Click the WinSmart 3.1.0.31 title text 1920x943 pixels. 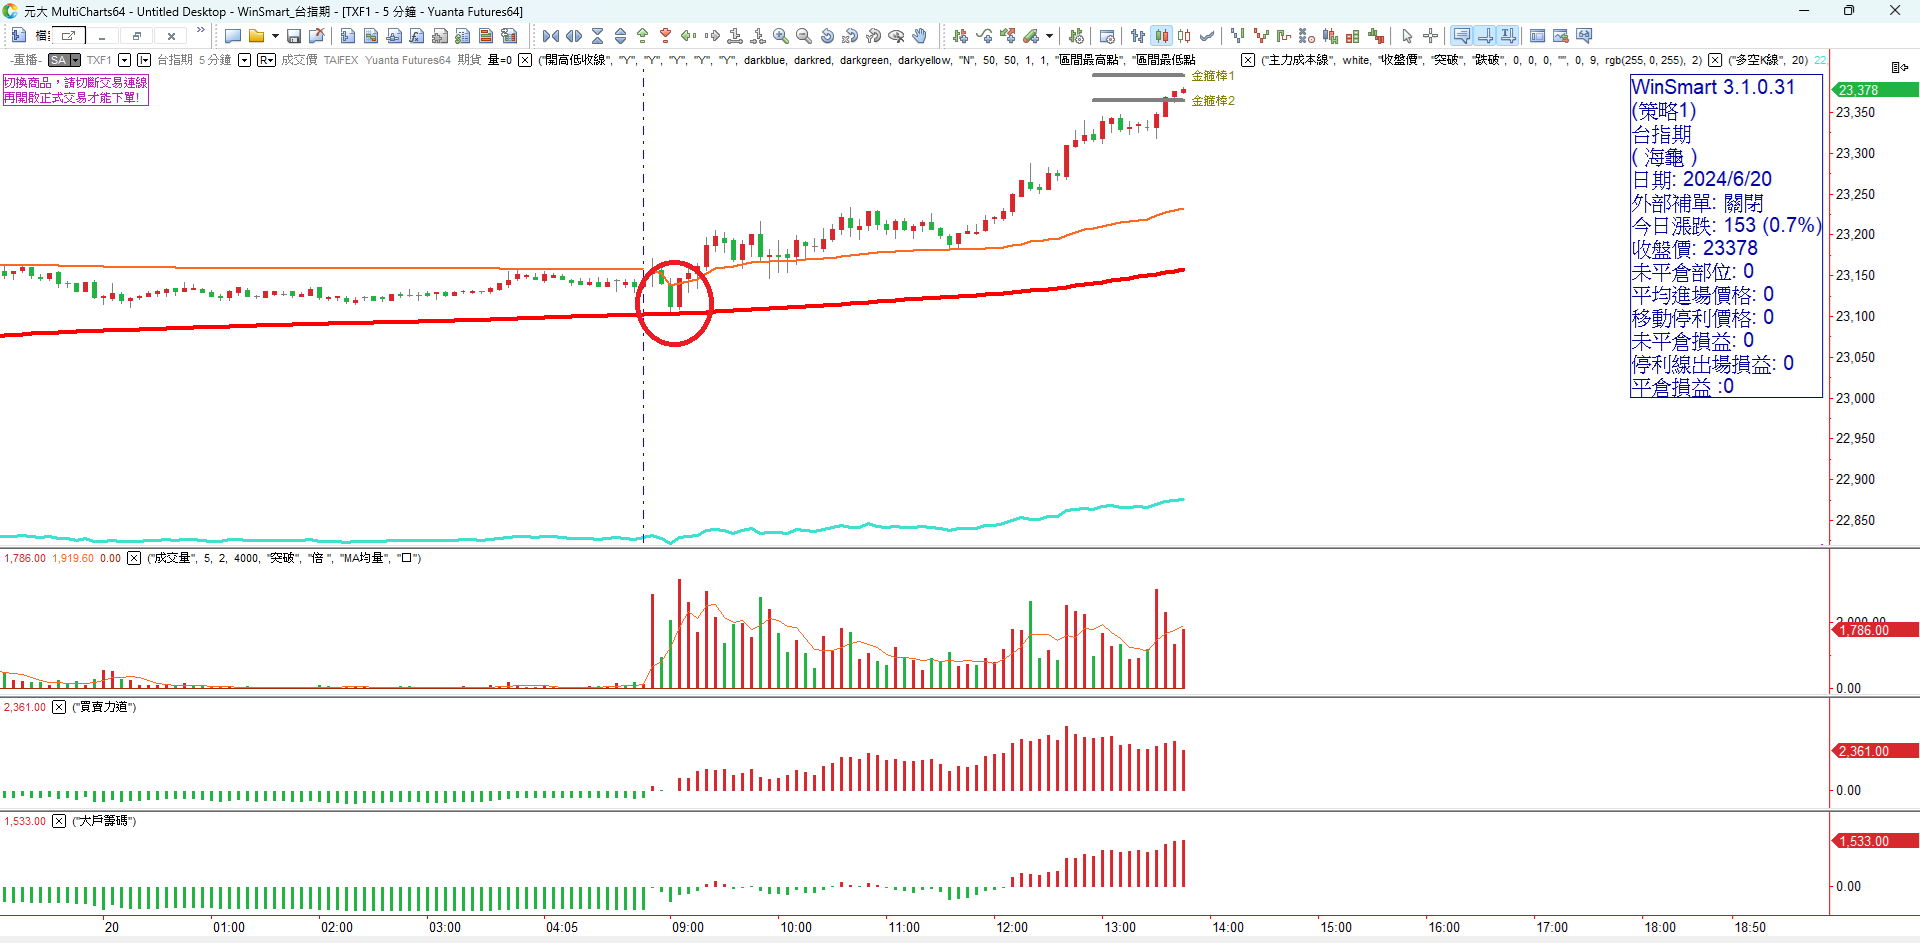coord(1713,87)
